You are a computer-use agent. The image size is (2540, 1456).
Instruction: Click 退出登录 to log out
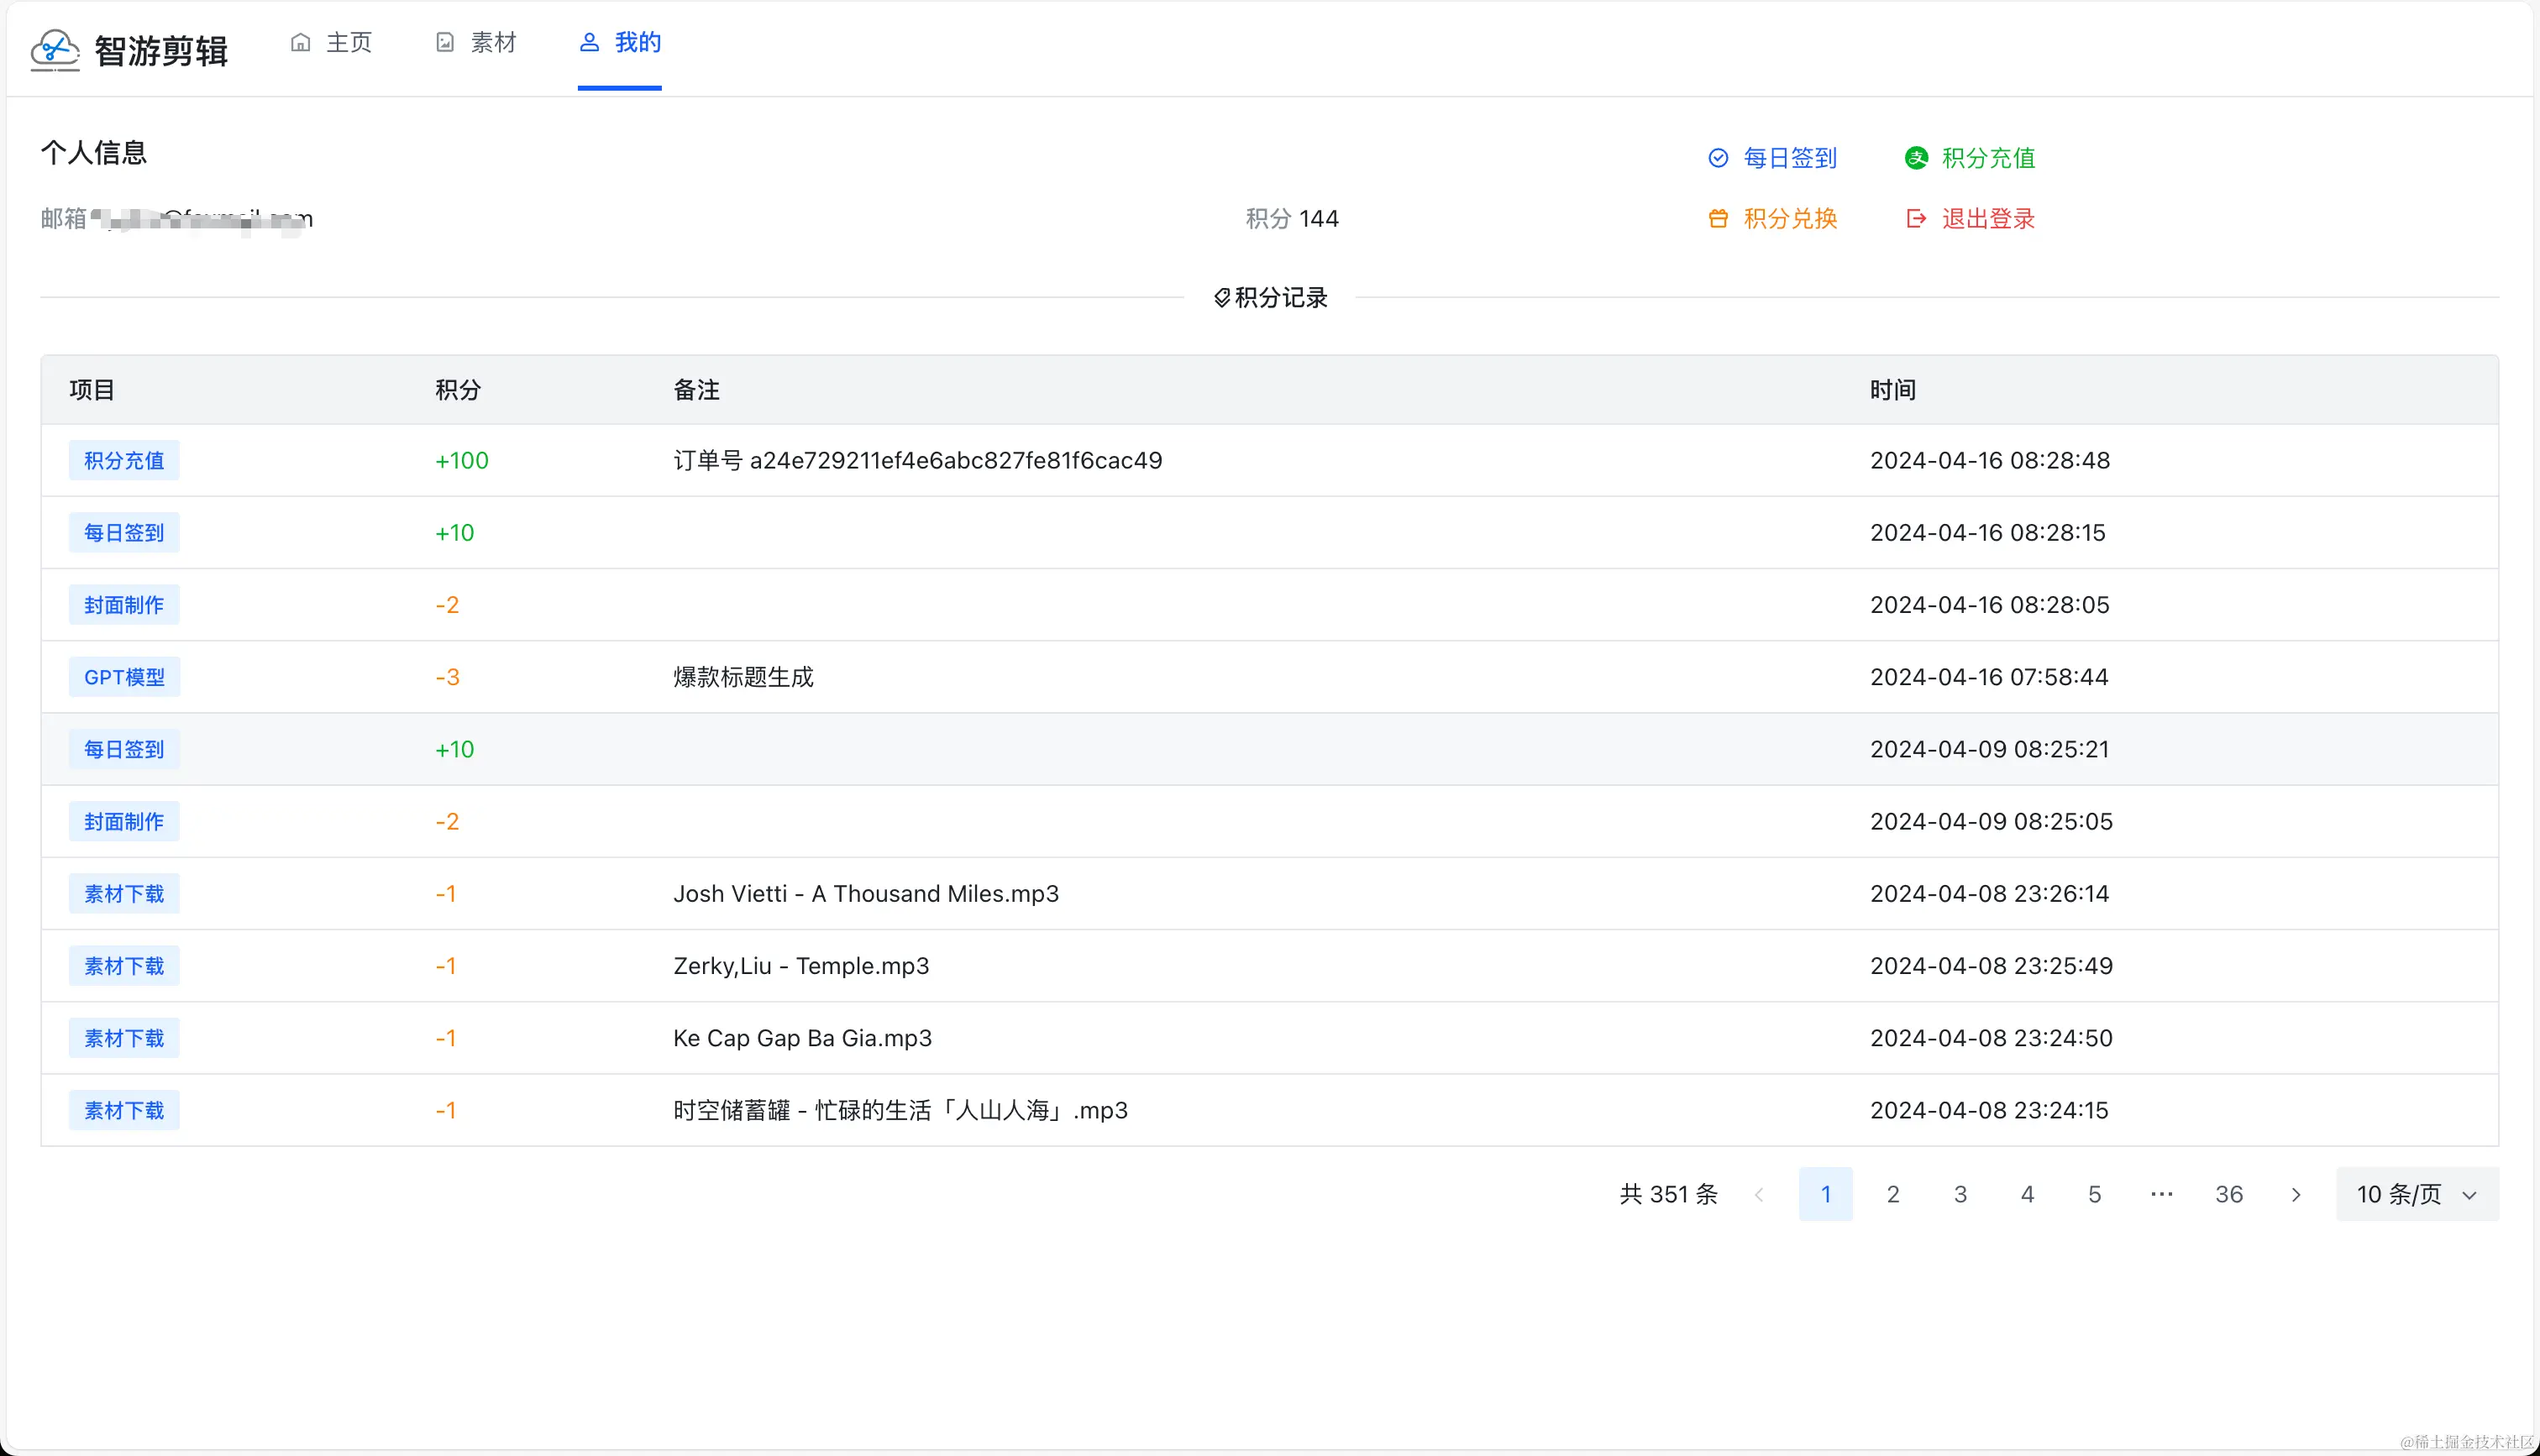pyautogui.click(x=1988, y=219)
